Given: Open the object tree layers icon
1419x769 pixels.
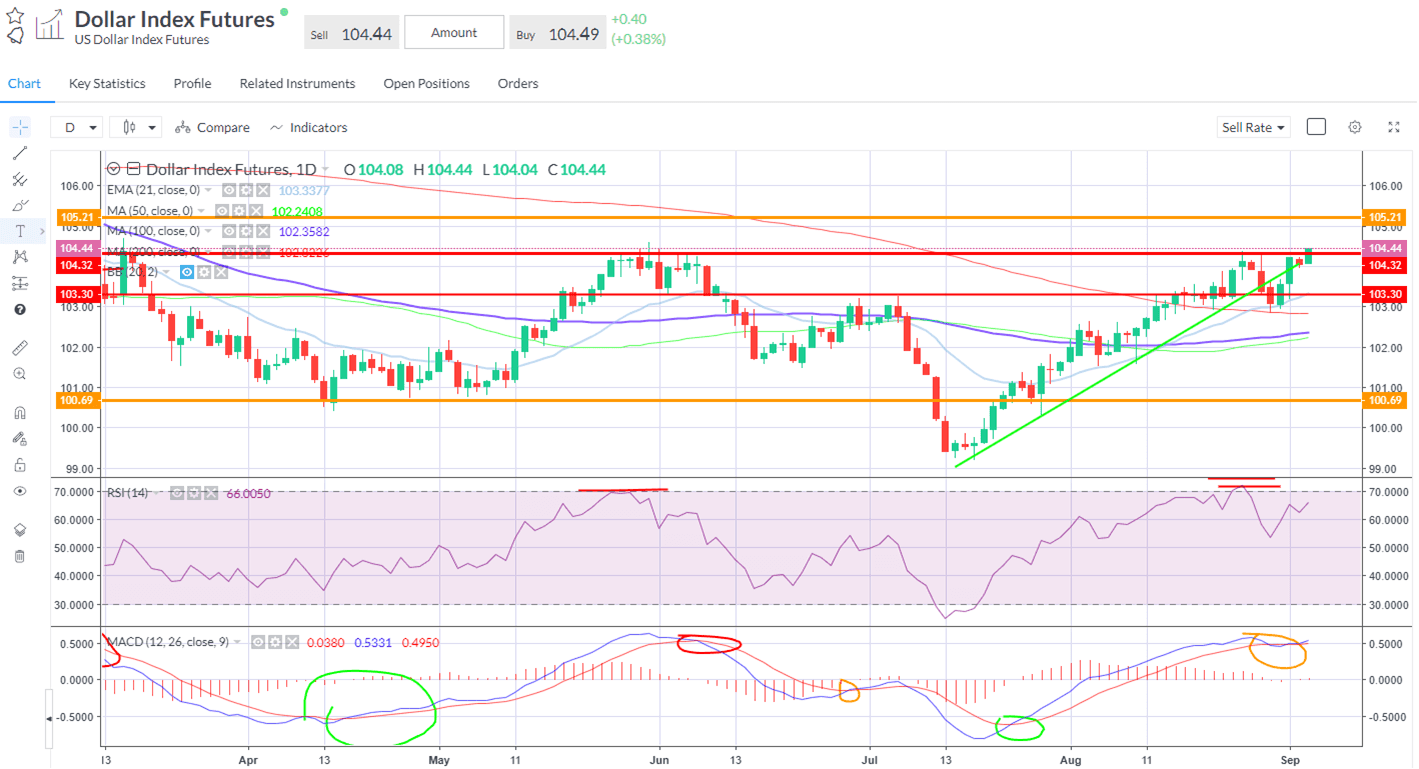Looking at the screenshot, I should point(20,530).
